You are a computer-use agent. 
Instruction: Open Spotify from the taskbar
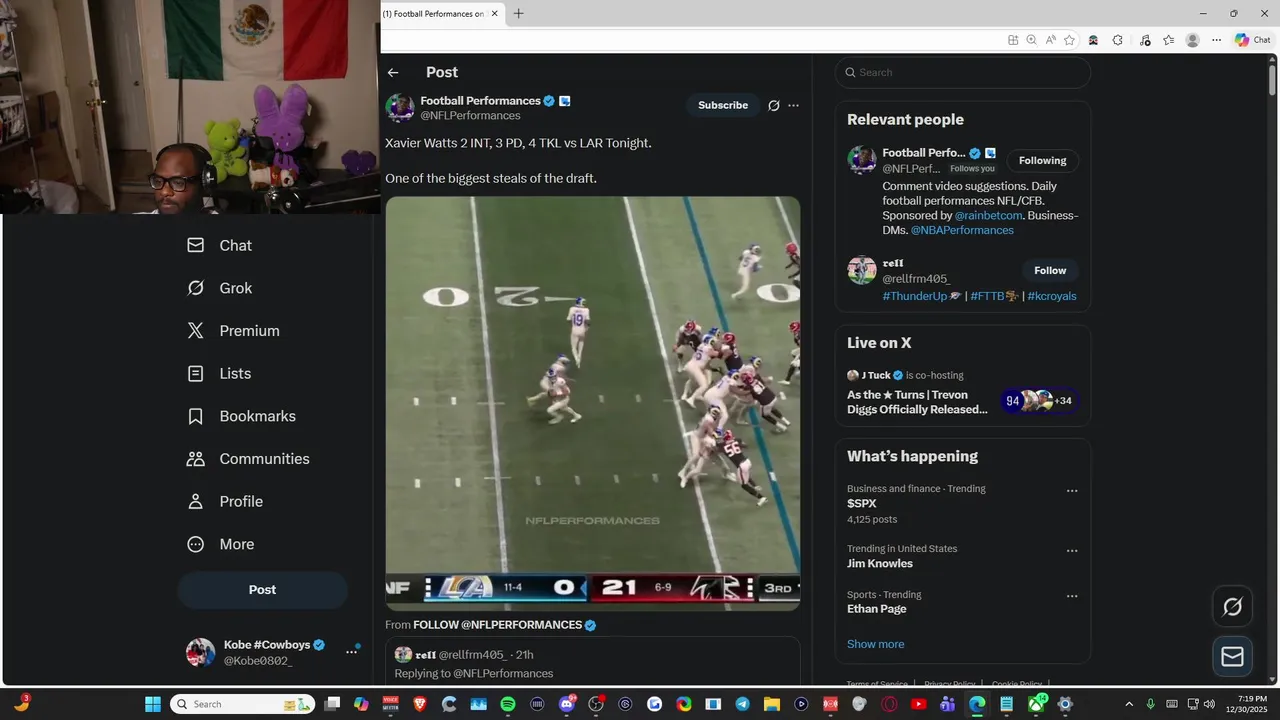(507, 704)
